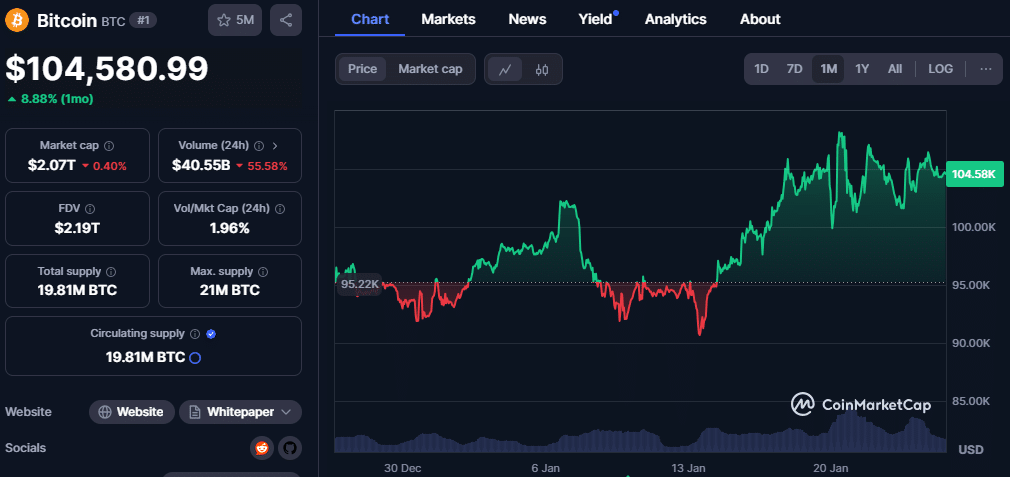The height and width of the screenshot is (477, 1010).
Task: Click the #1 rank badge
Action: pos(143,21)
